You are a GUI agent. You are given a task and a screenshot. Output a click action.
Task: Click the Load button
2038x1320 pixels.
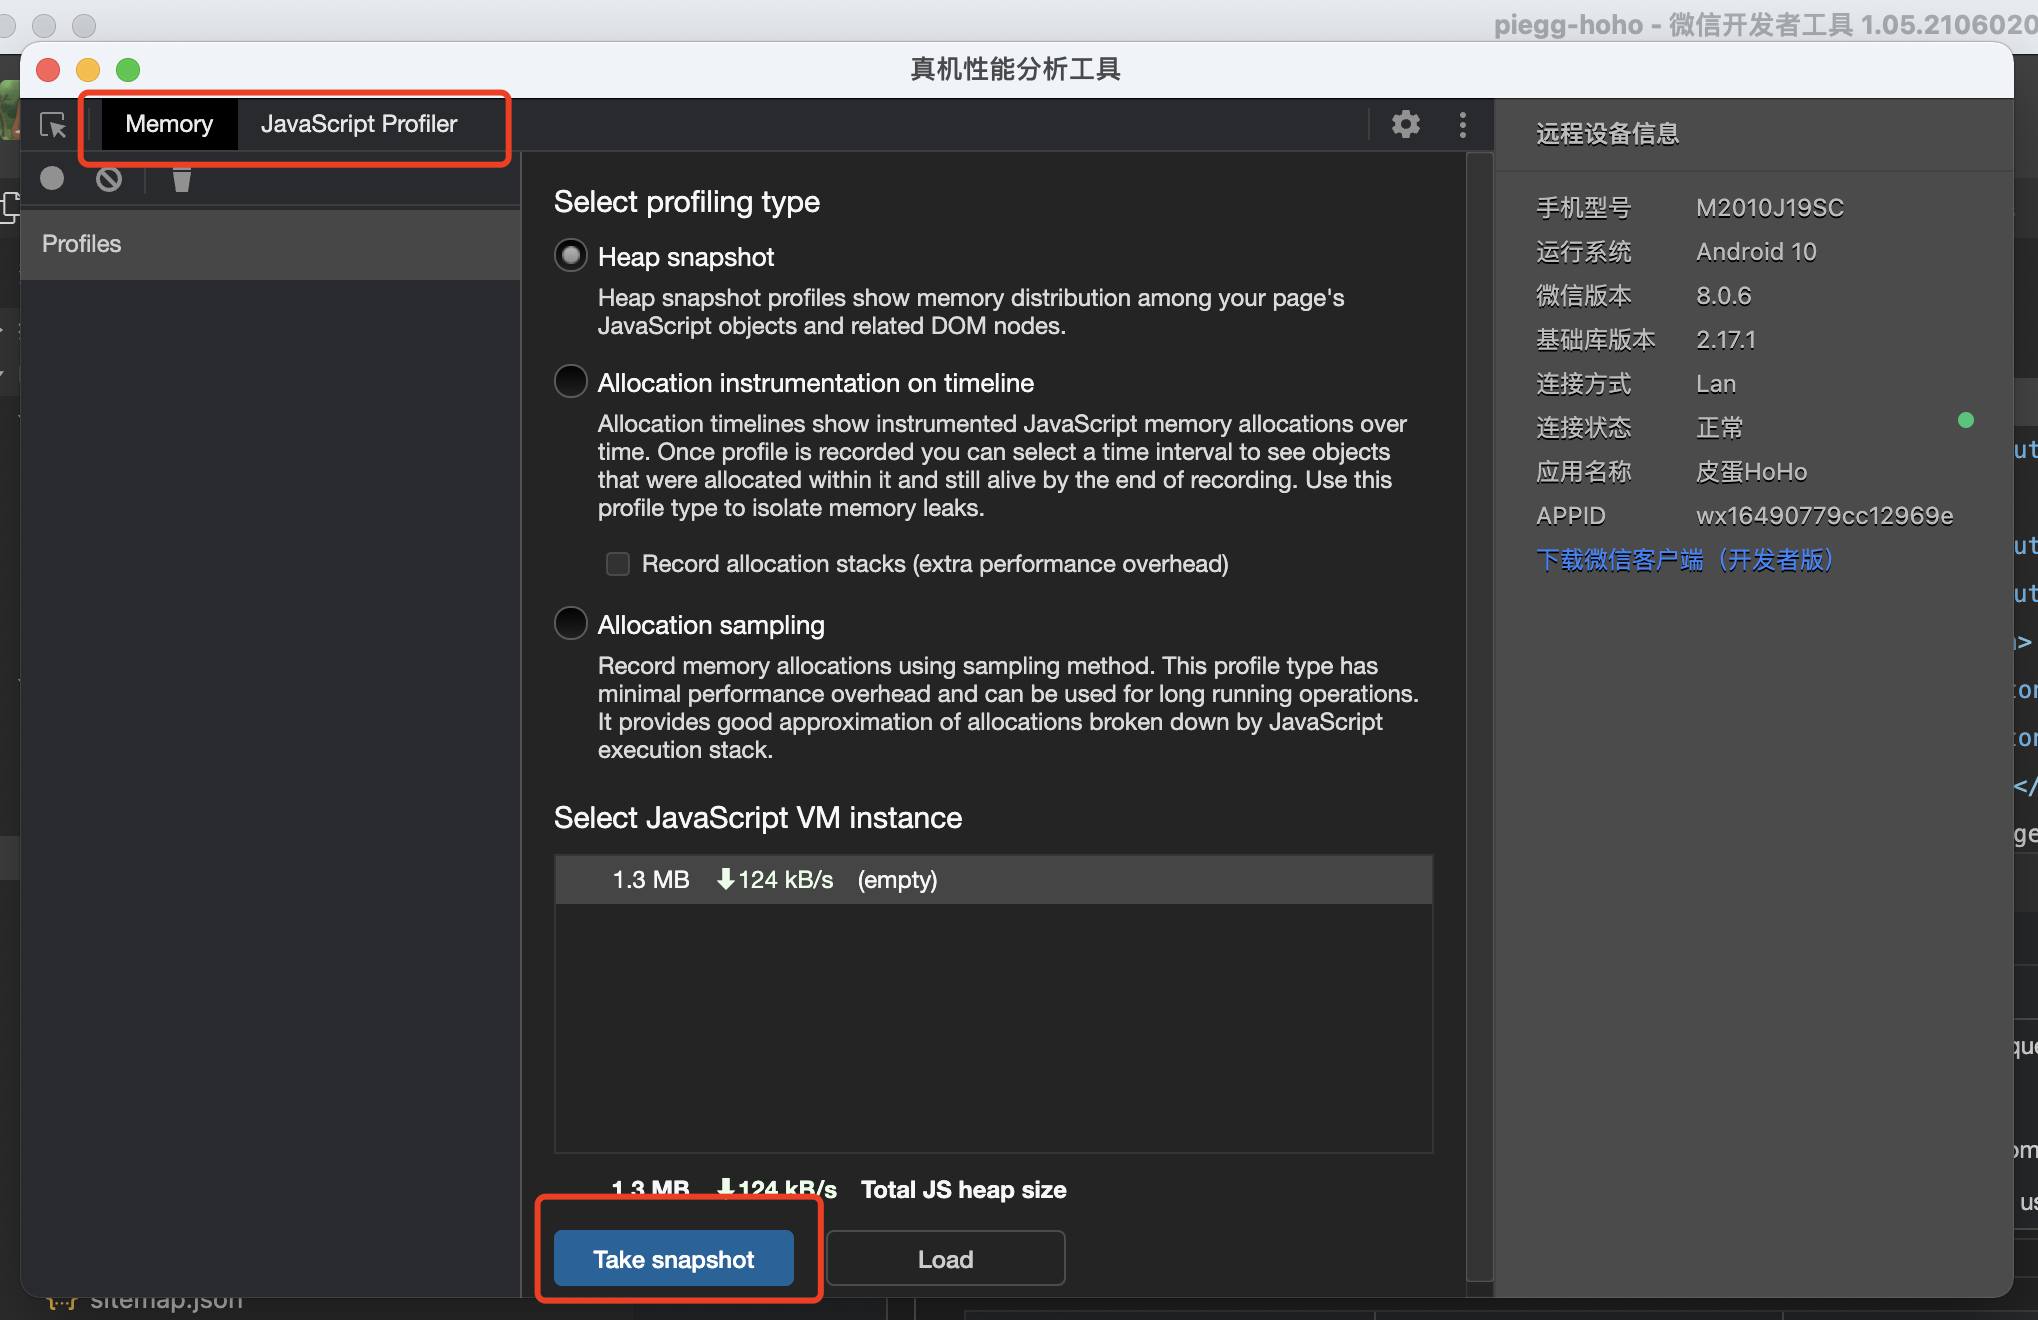tap(945, 1259)
